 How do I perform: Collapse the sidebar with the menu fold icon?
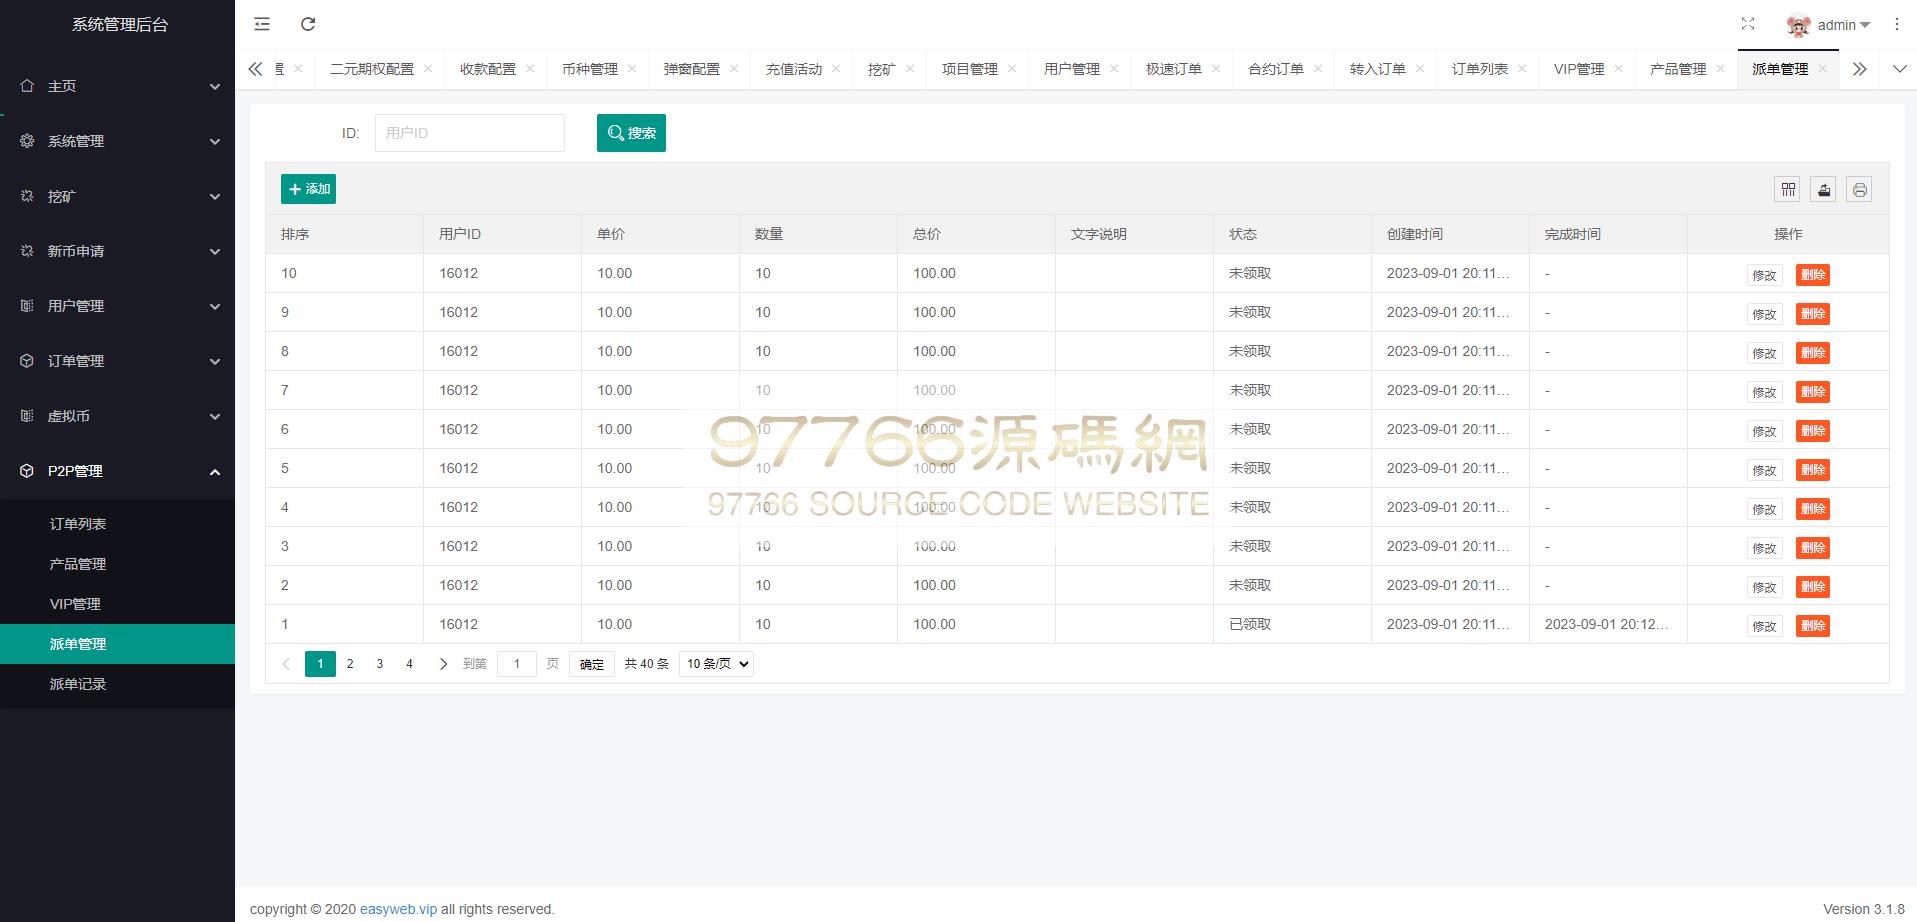262,24
